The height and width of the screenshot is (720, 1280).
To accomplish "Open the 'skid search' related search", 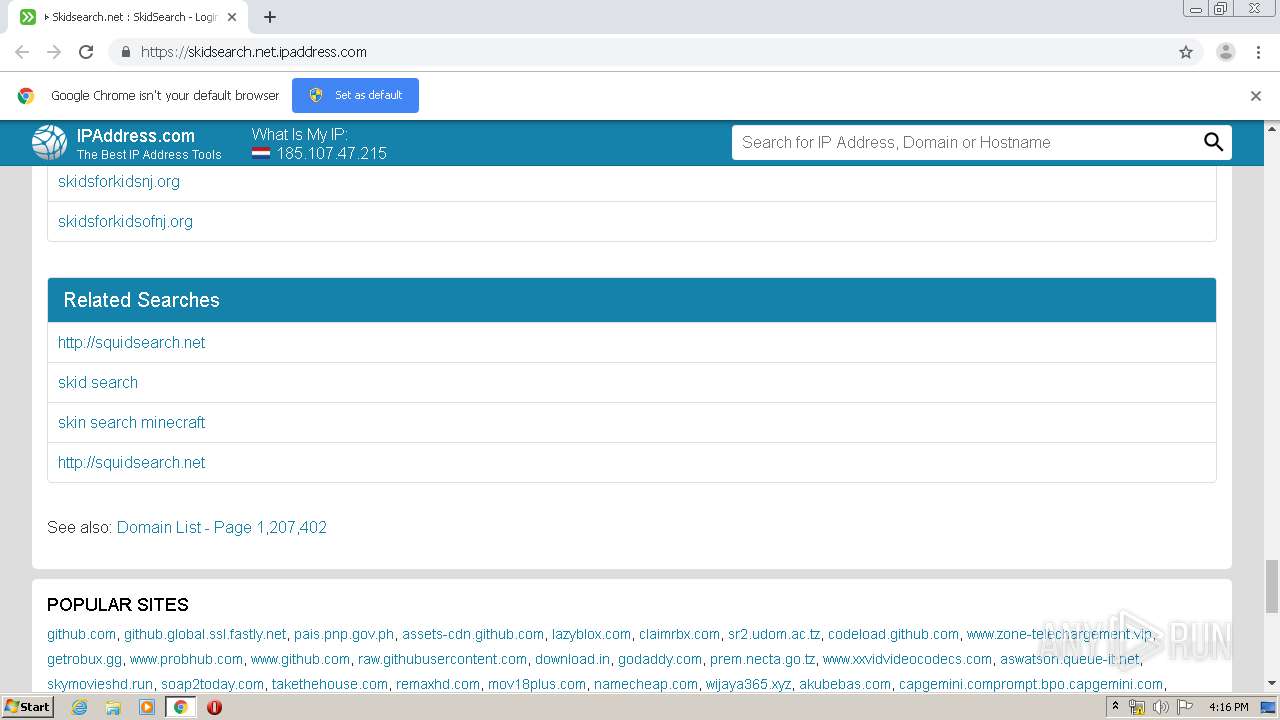I will pos(98,382).
